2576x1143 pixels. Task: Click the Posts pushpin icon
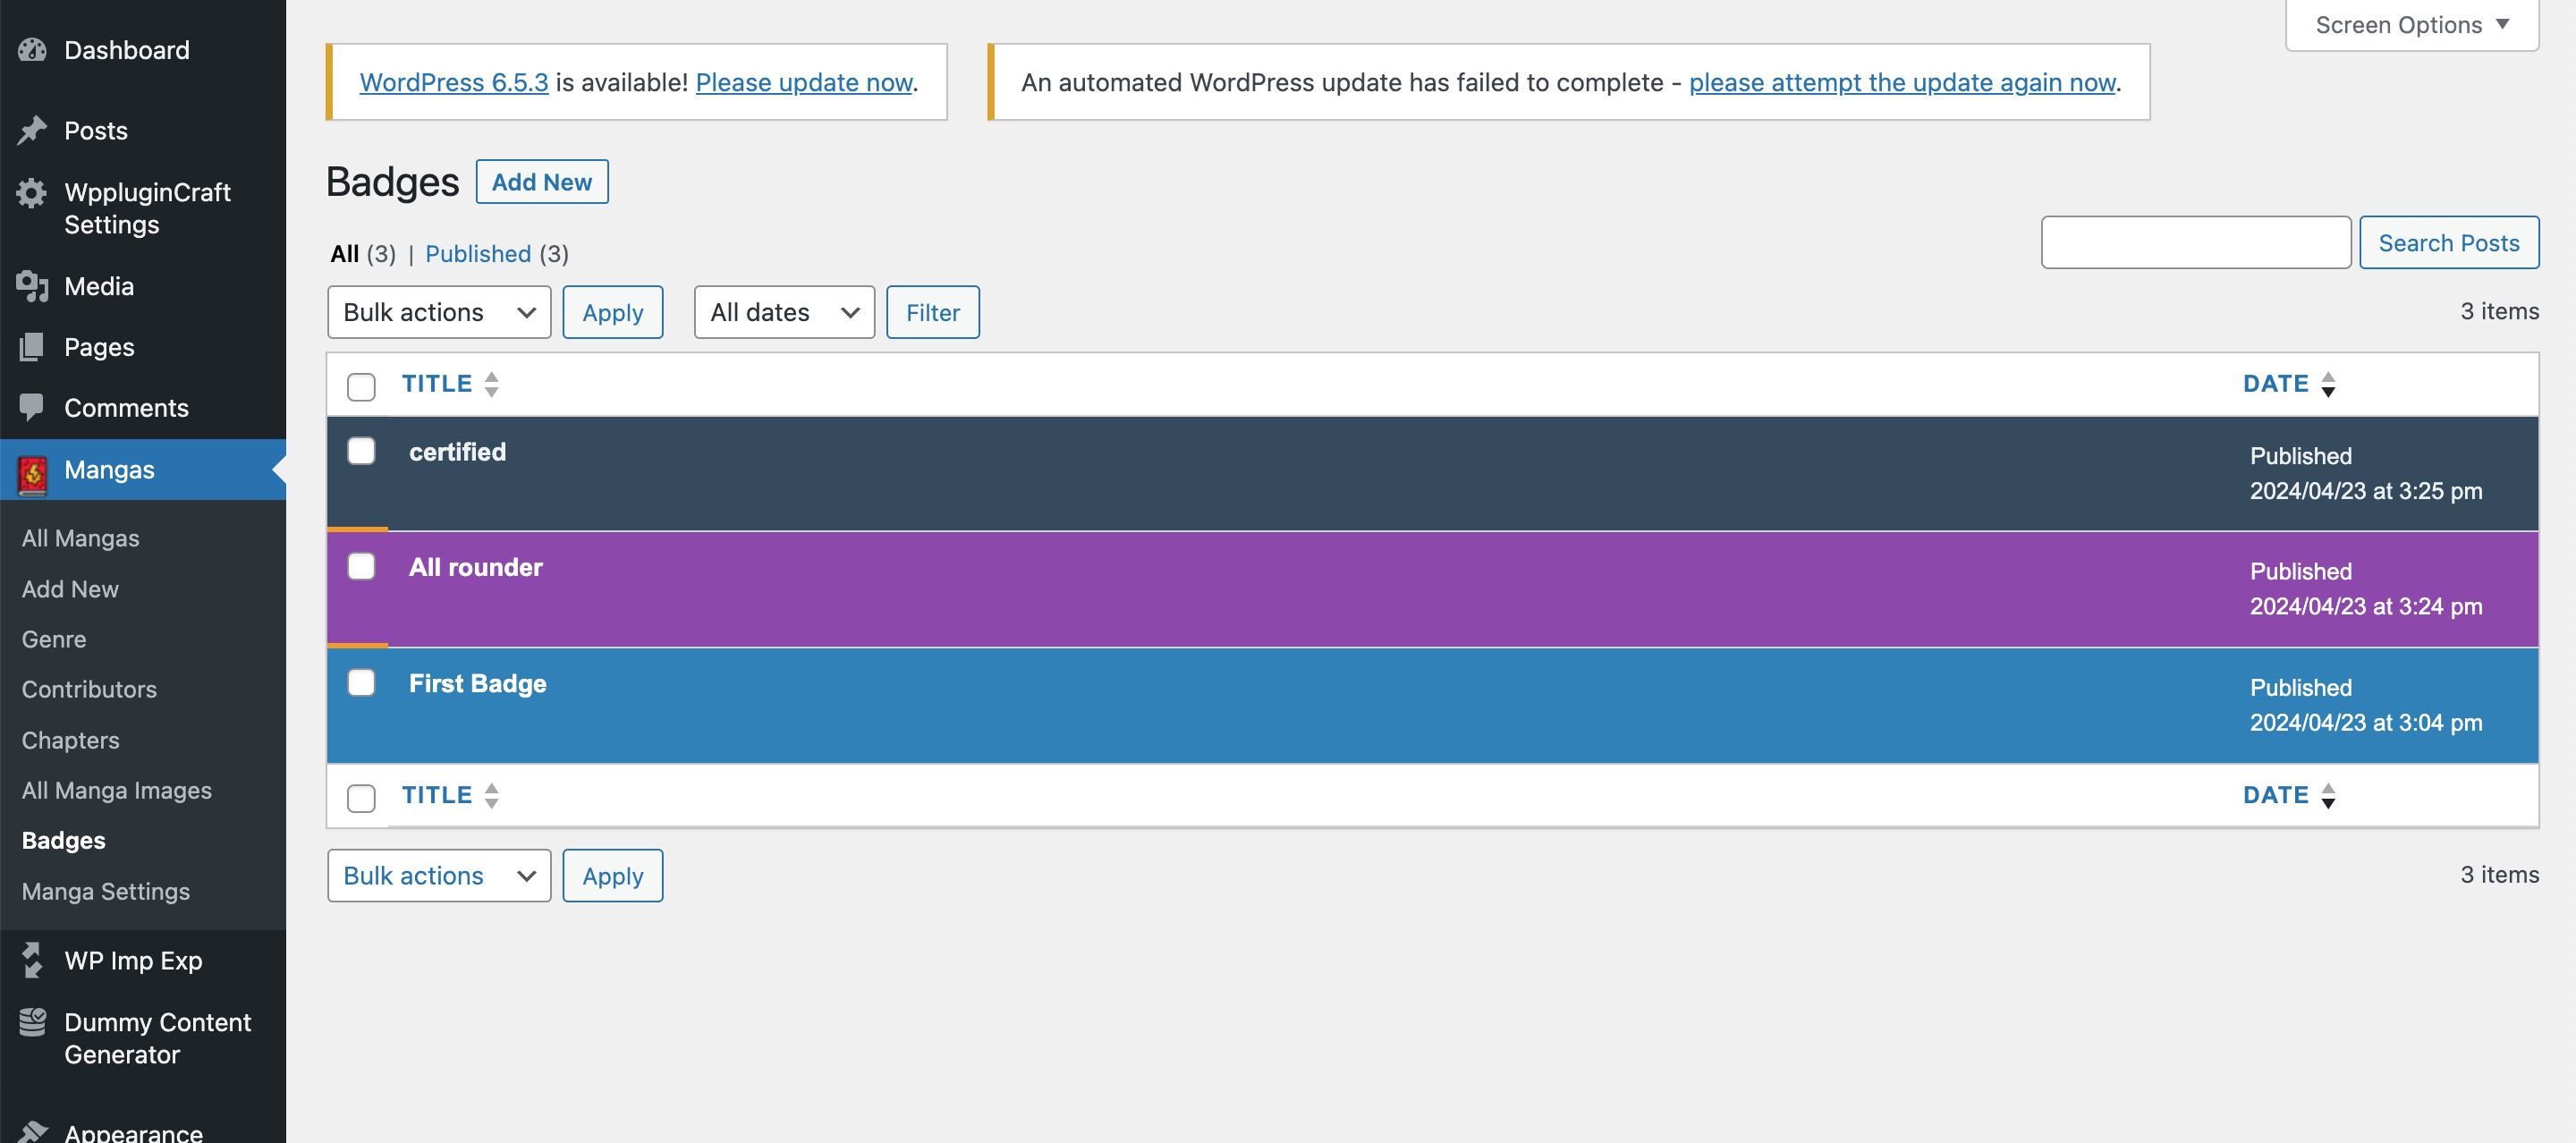(x=32, y=130)
